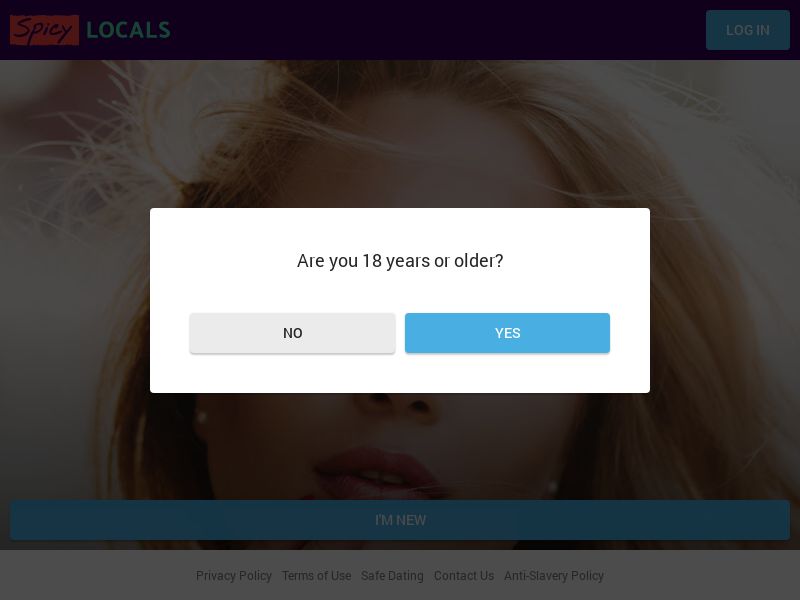Click the age verification question text
Image resolution: width=800 pixels, height=600 pixels.
coord(400,261)
